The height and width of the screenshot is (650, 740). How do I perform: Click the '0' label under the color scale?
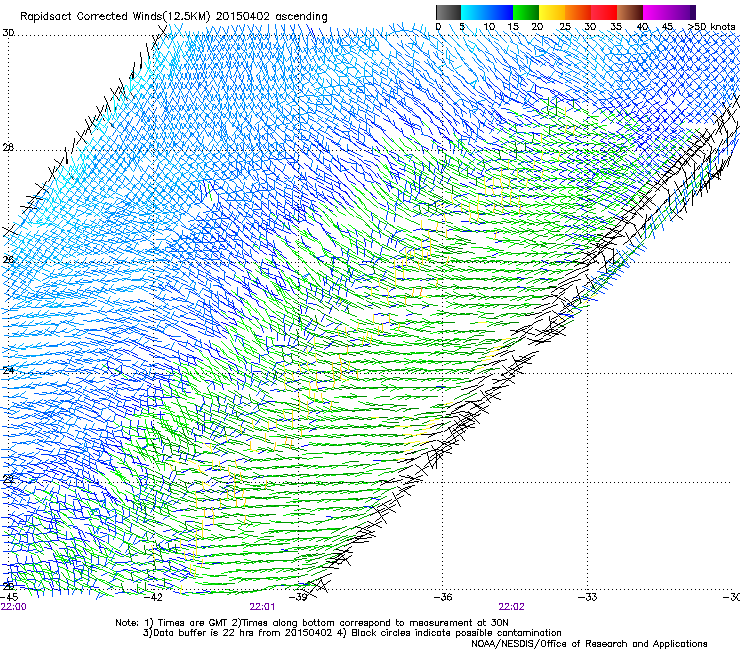[x=438, y=27]
